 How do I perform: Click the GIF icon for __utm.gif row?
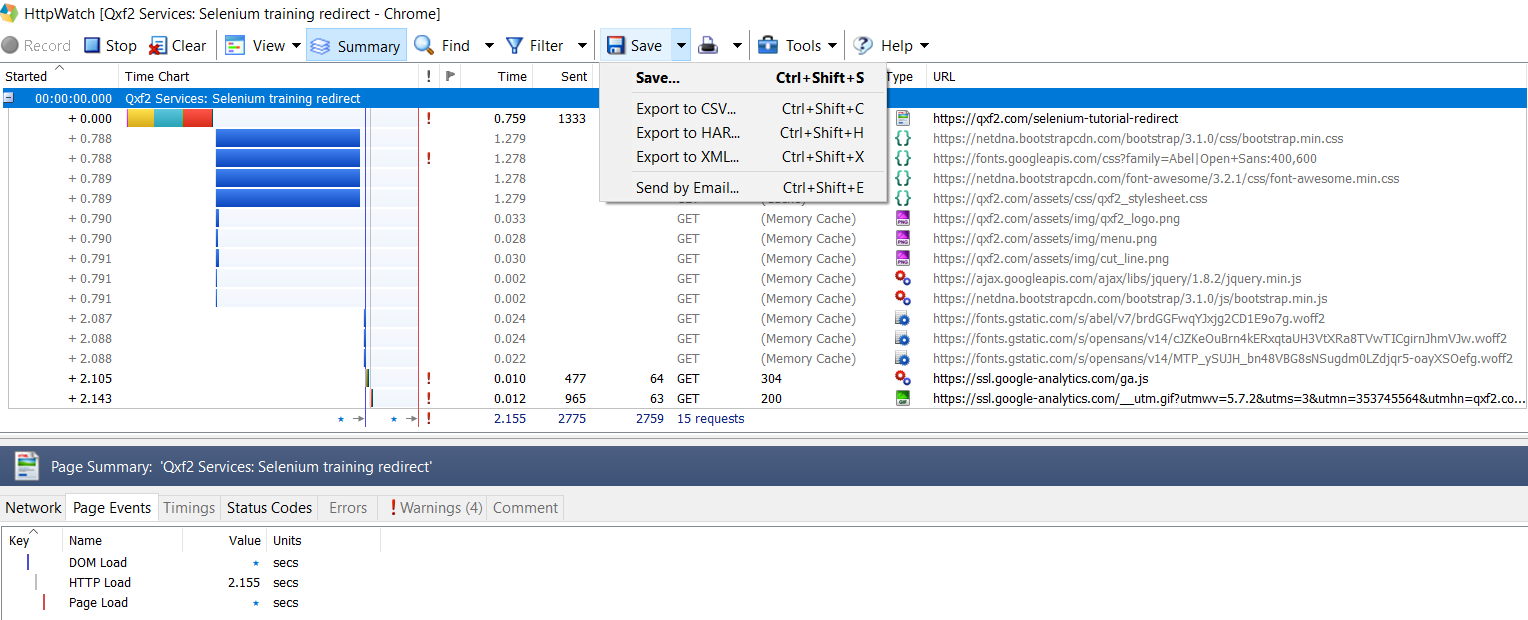(903, 399)
